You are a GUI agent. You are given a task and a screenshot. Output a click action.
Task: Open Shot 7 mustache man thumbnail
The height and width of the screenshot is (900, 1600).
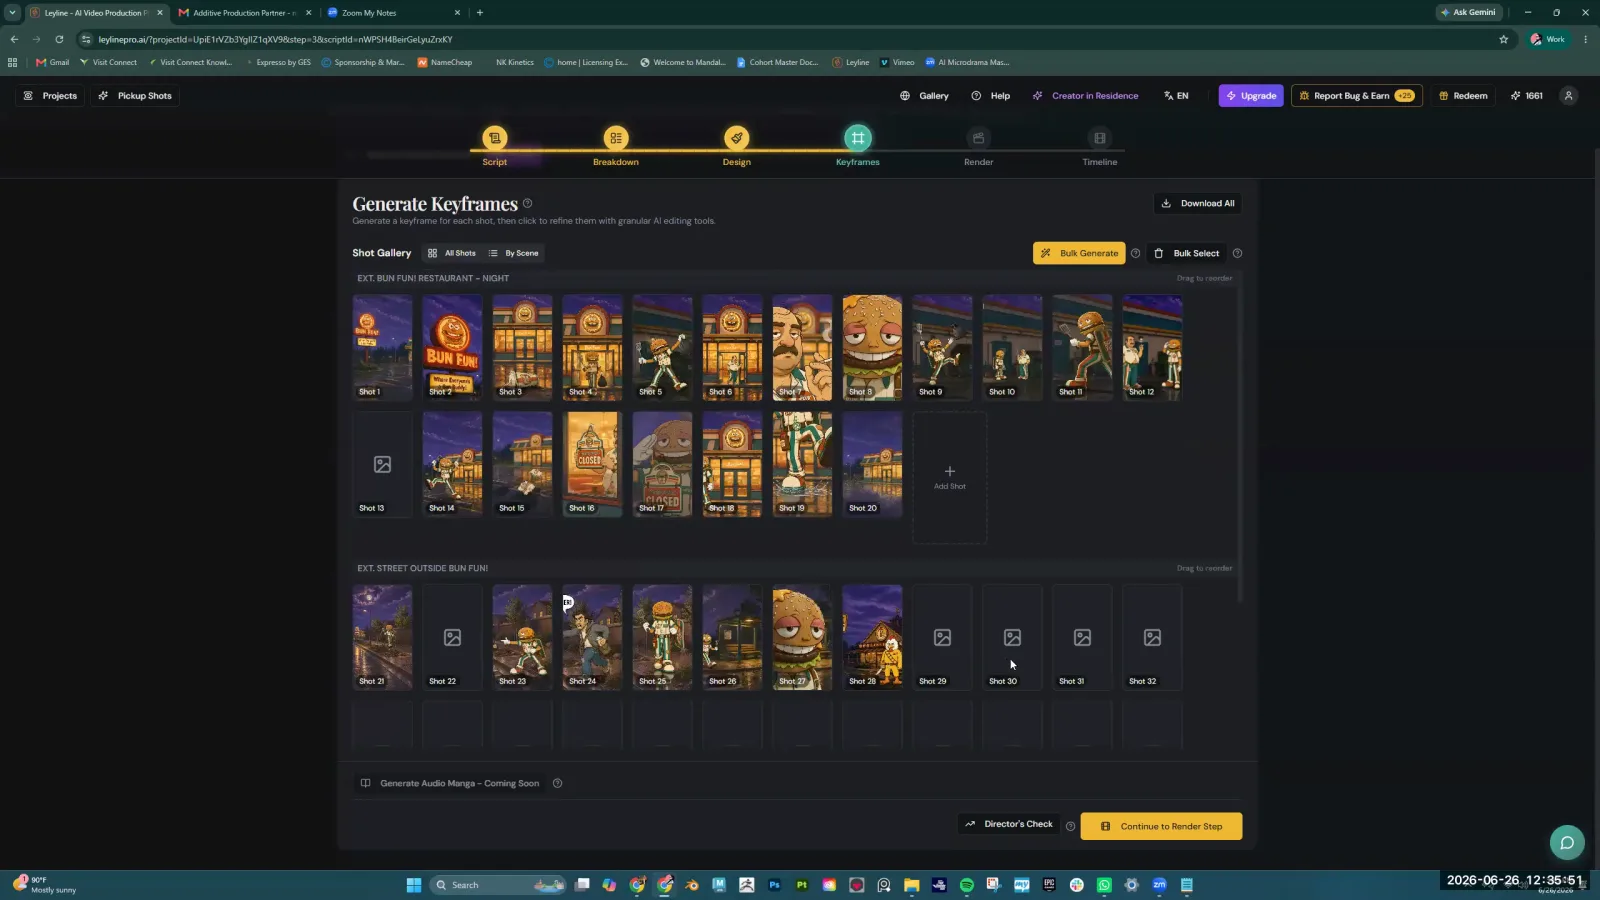coord(802,347)
